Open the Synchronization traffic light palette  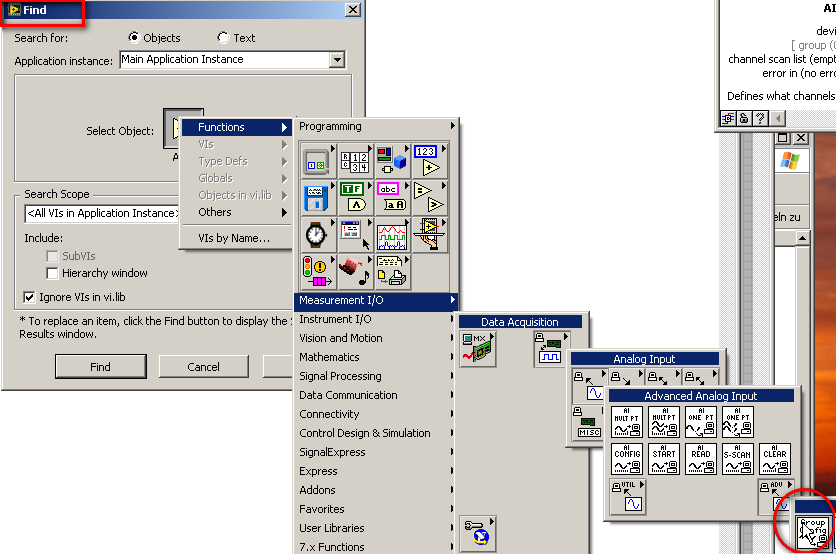point(318,271)
